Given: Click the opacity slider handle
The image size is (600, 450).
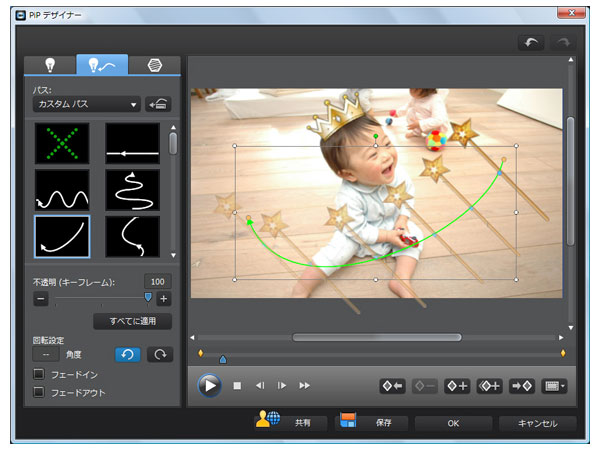Looking at the screenshot, I should pos(148,297).
